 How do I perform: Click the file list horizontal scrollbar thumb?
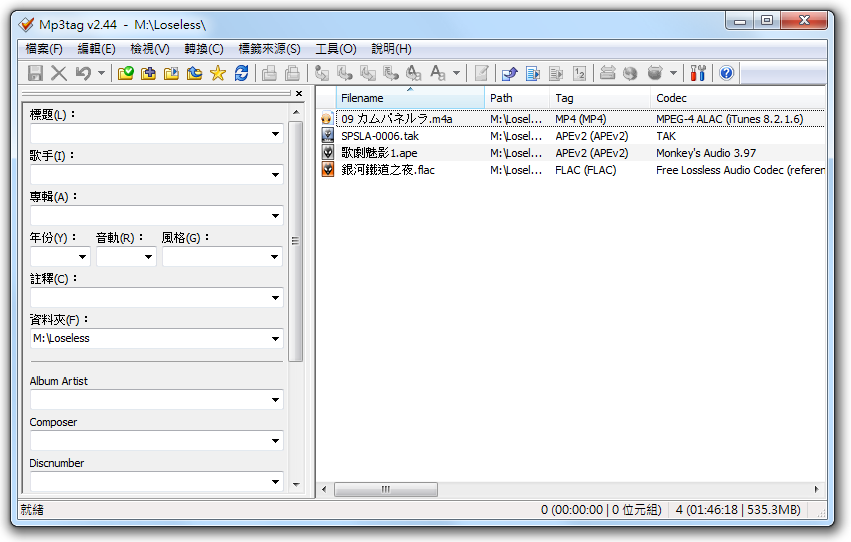(x=386, y=489)
